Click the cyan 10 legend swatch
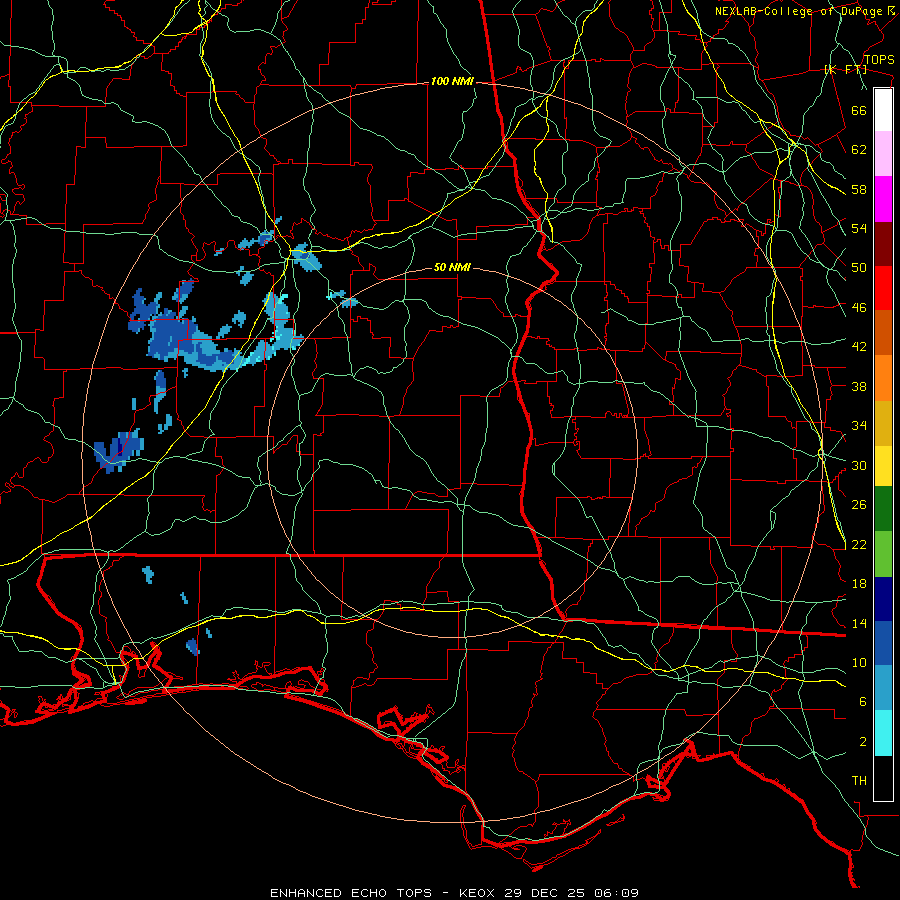 [883, 733]
